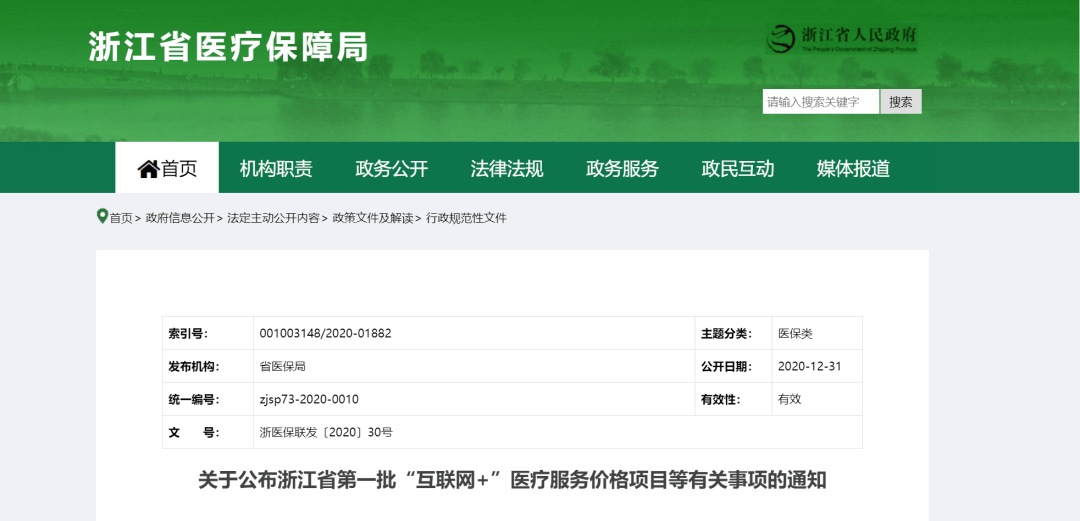Screen dimensions: 1080x521
Task: Select the 医保类 topic category cell
Action: pyautogui.click(x=817, y=333)
